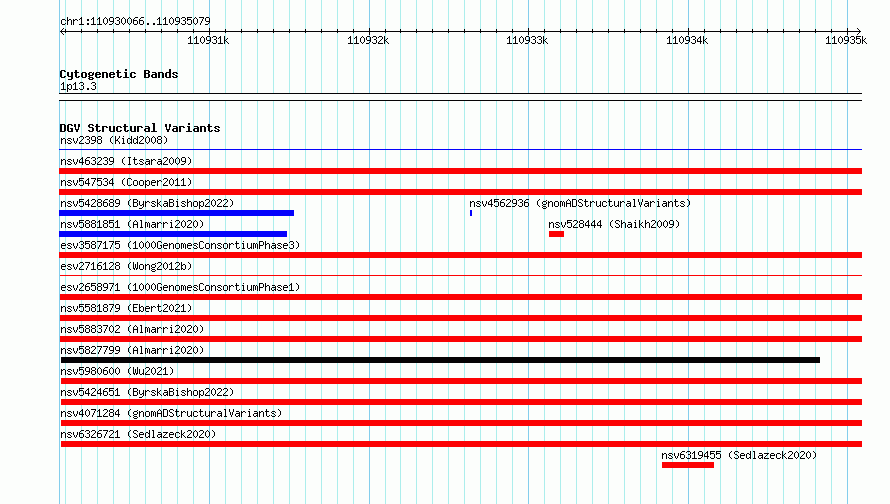Click the red bar under nsv6326721
The image size is (890, 504).
coord(461,444)
